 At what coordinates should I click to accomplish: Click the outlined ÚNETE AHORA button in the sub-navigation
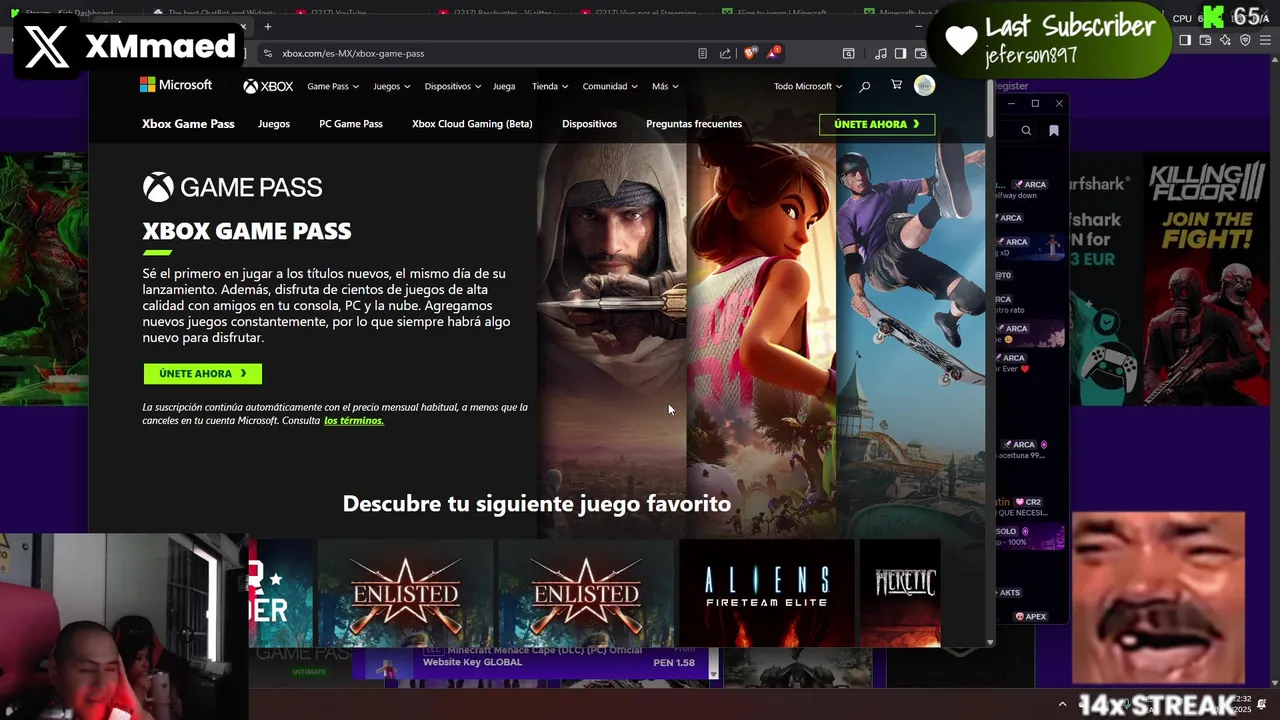click(877, 125)
